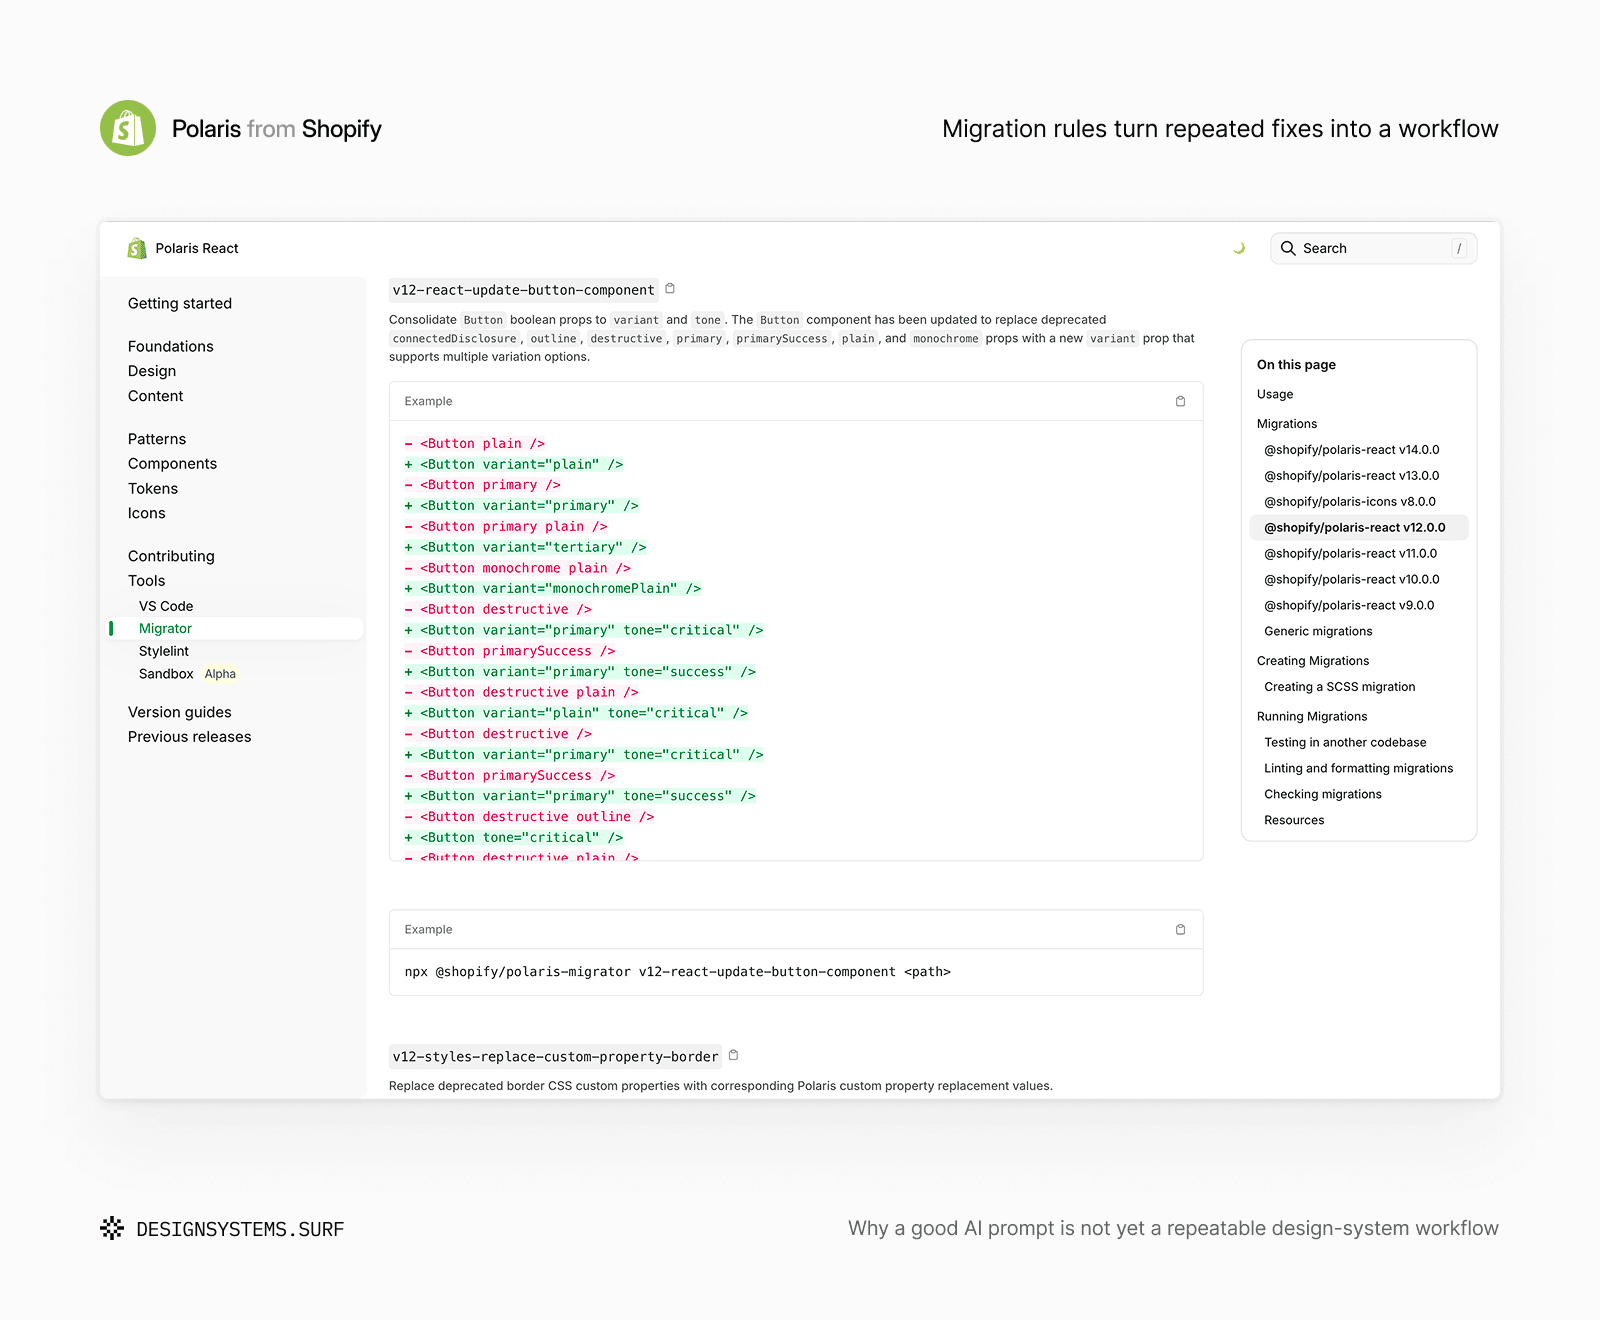Screen dimensions: 1600x1320
Task: Open Foundations section
Action: click(171, 346)
